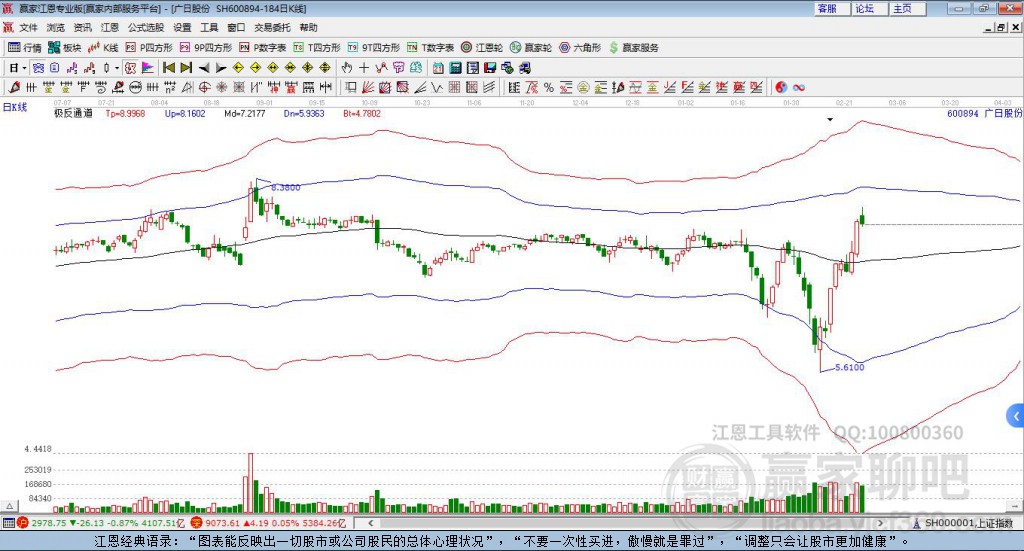The image size is (1024, 551).
Task: Open the calculator icon in toolbar
Action: 456,68
